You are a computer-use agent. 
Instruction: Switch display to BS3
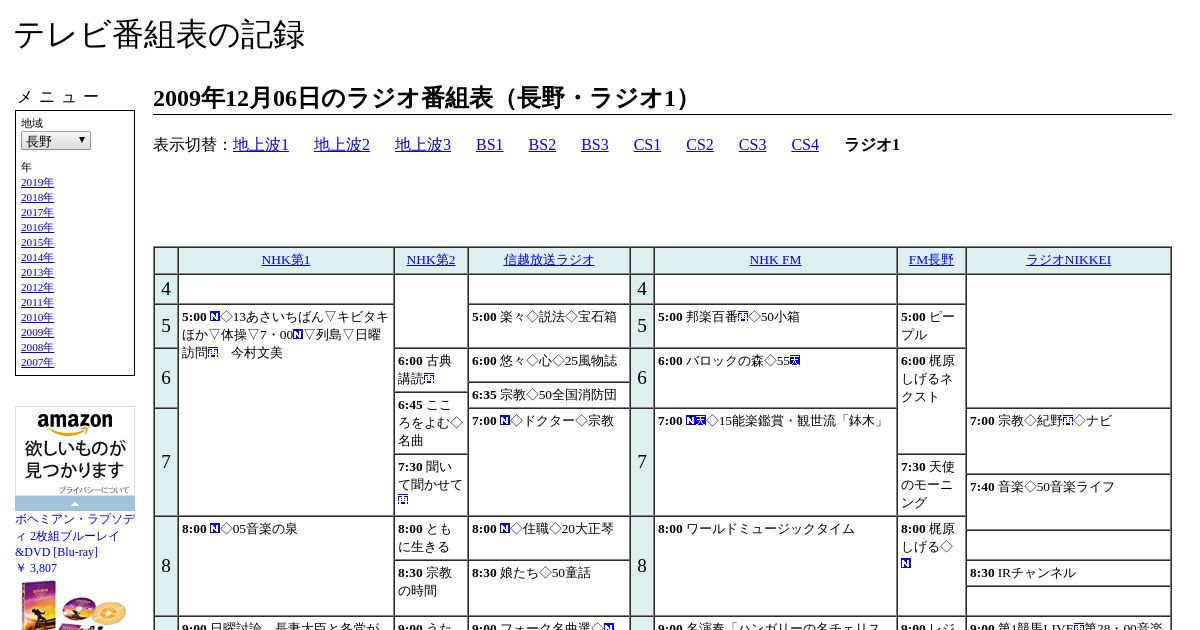[595, 145]
